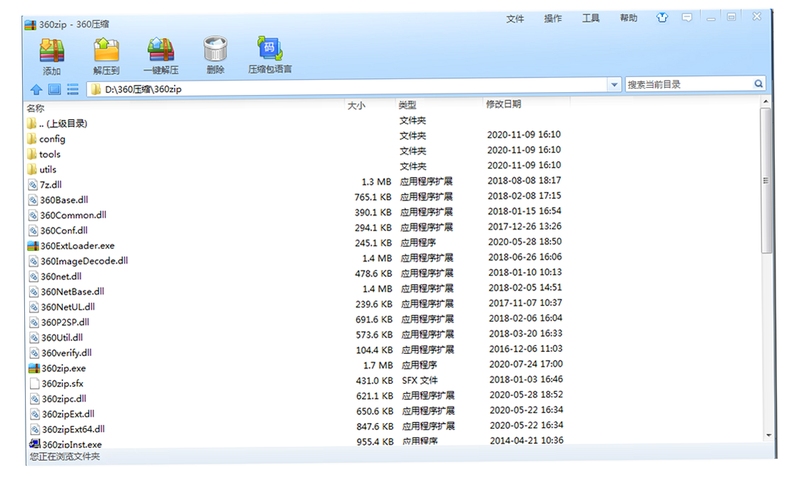Switch to large icon view mode
Viewport: 800px width, 478px height.
54,89
